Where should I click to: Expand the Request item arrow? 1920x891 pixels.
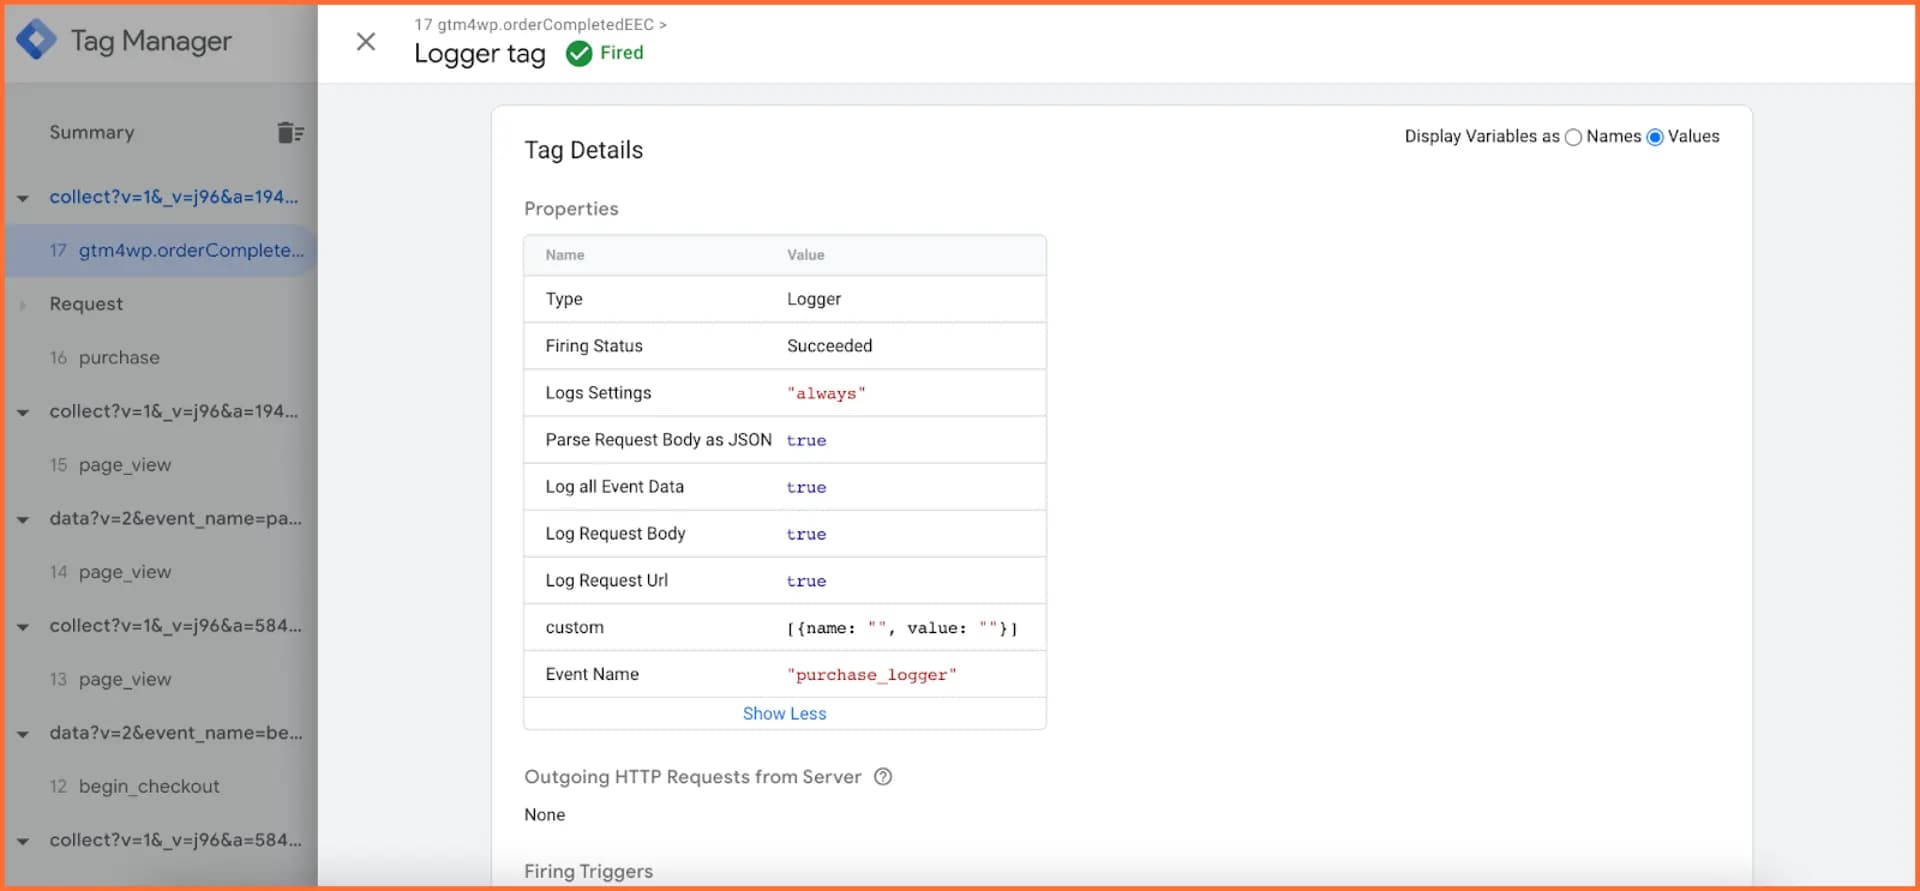[x=23, y=305]
